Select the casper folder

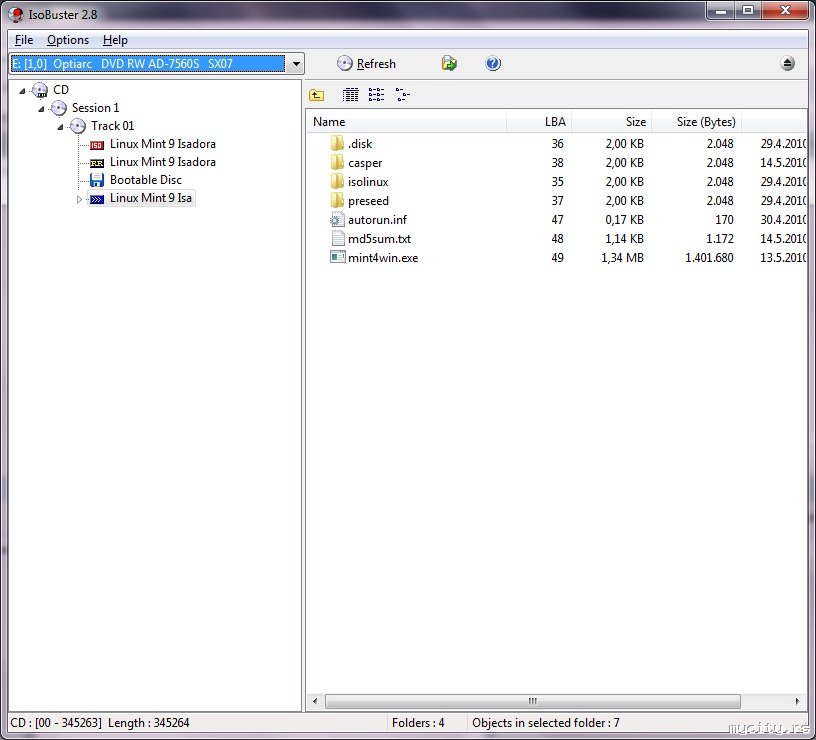click(365, 163)
